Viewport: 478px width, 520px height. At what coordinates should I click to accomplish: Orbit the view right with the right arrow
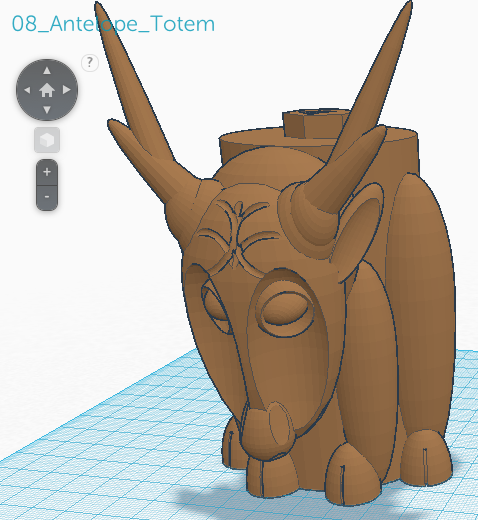point(67,90)
